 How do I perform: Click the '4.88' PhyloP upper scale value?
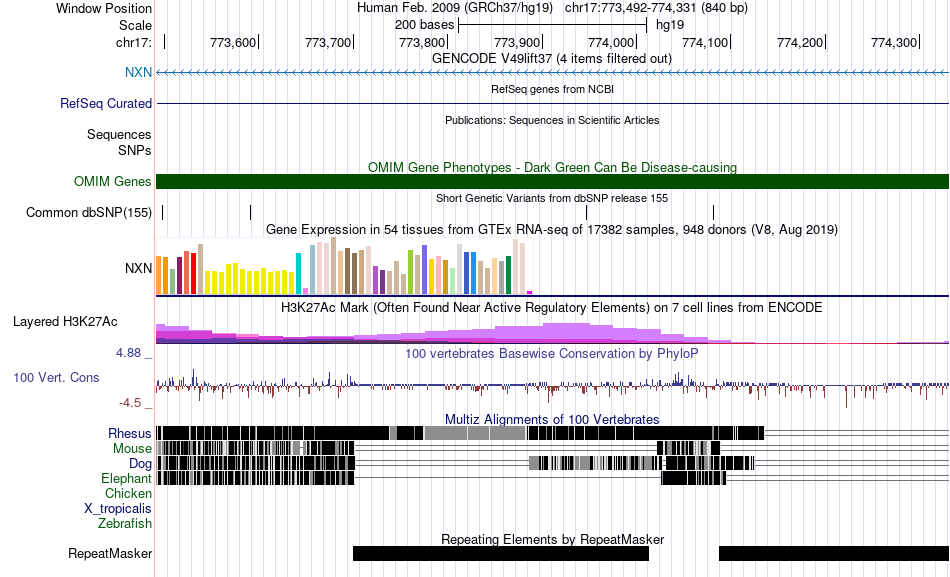click(128, 353)
